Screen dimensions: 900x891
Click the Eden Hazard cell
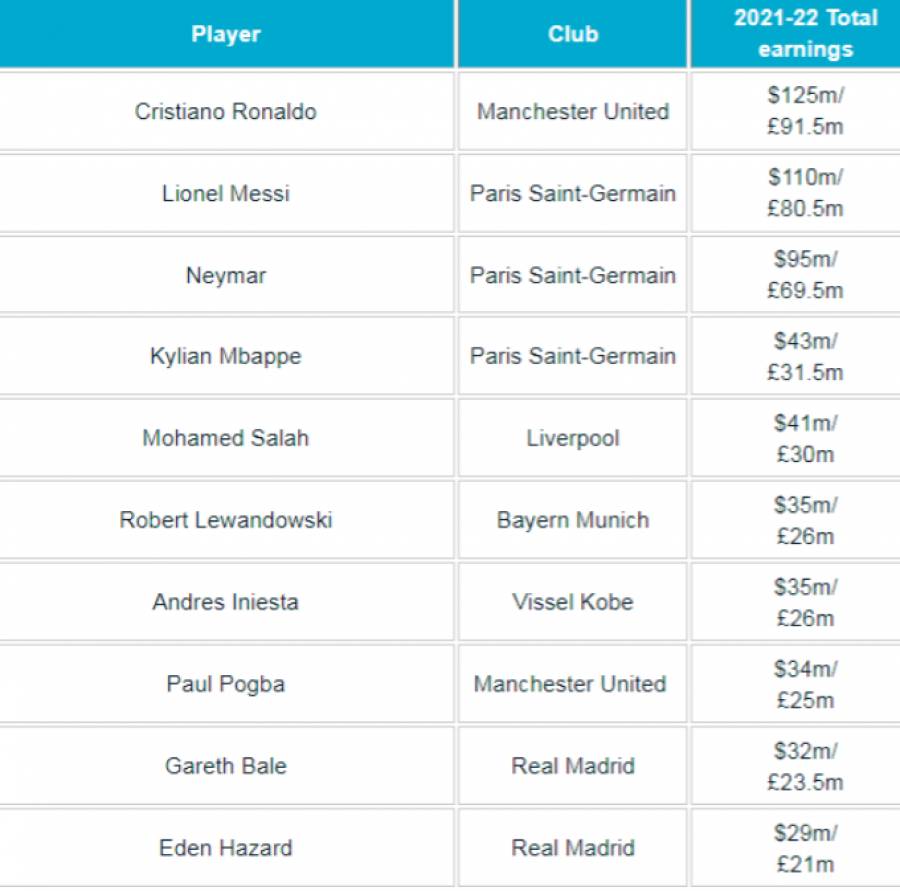tap(226, 848)
